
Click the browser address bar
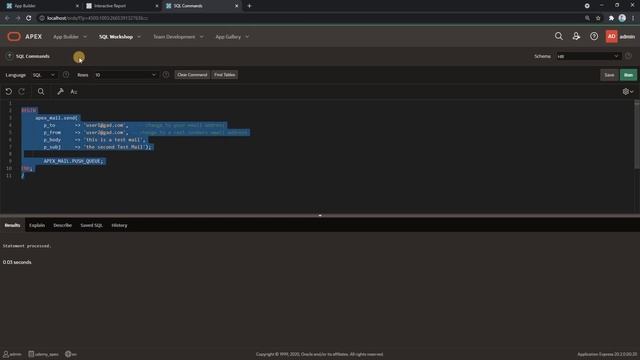coord(310,18)
